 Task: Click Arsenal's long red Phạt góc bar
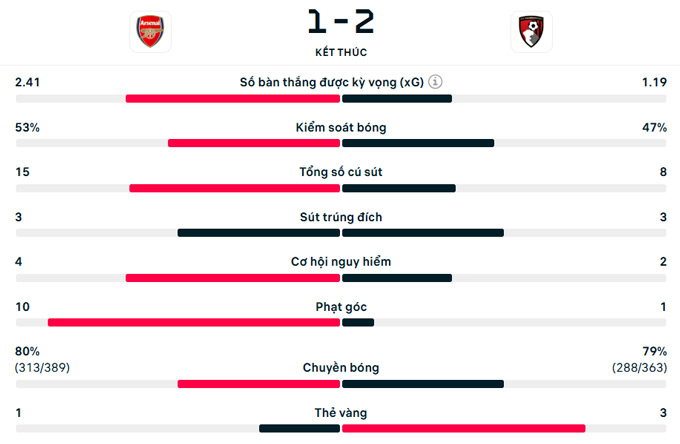click(193, 322)
